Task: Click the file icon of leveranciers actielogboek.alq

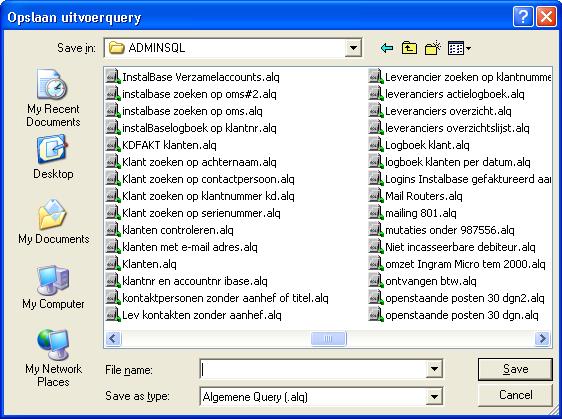Action: [376, 94]
